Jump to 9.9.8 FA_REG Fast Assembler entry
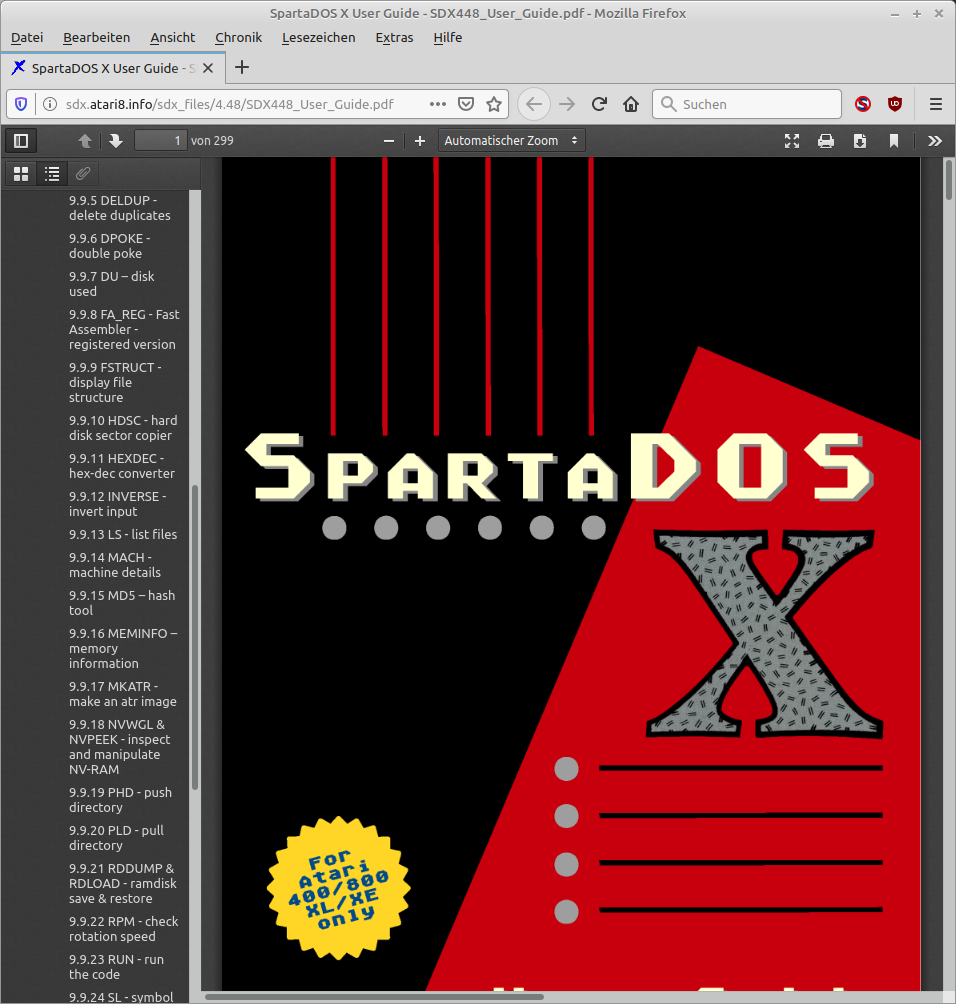The width and height of the screenshot is (956, 1004). (124, 329)
